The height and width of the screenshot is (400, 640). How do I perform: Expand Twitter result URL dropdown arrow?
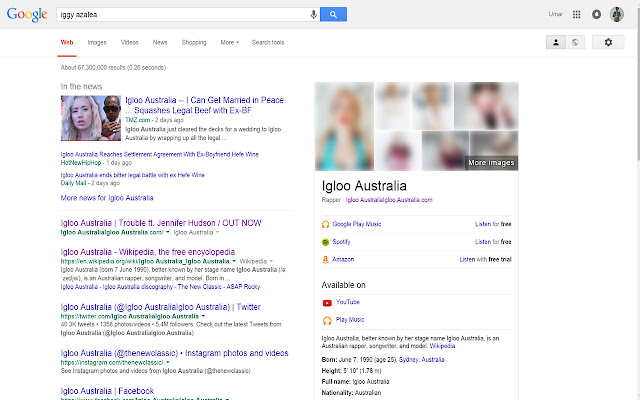[x=203, y=316]
